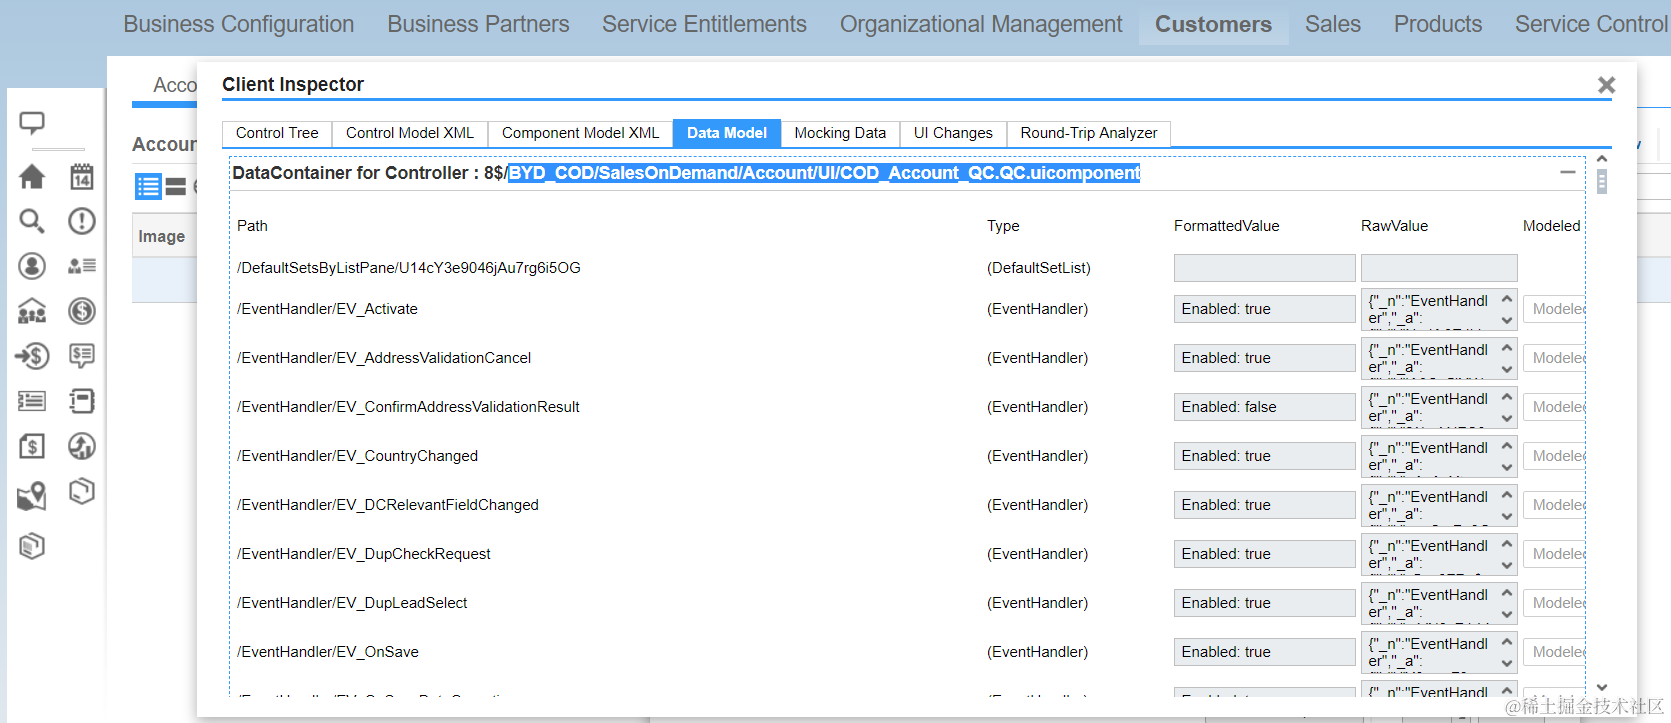
Task: Open Organizational Management in top navigation
Action: [981, 24]
